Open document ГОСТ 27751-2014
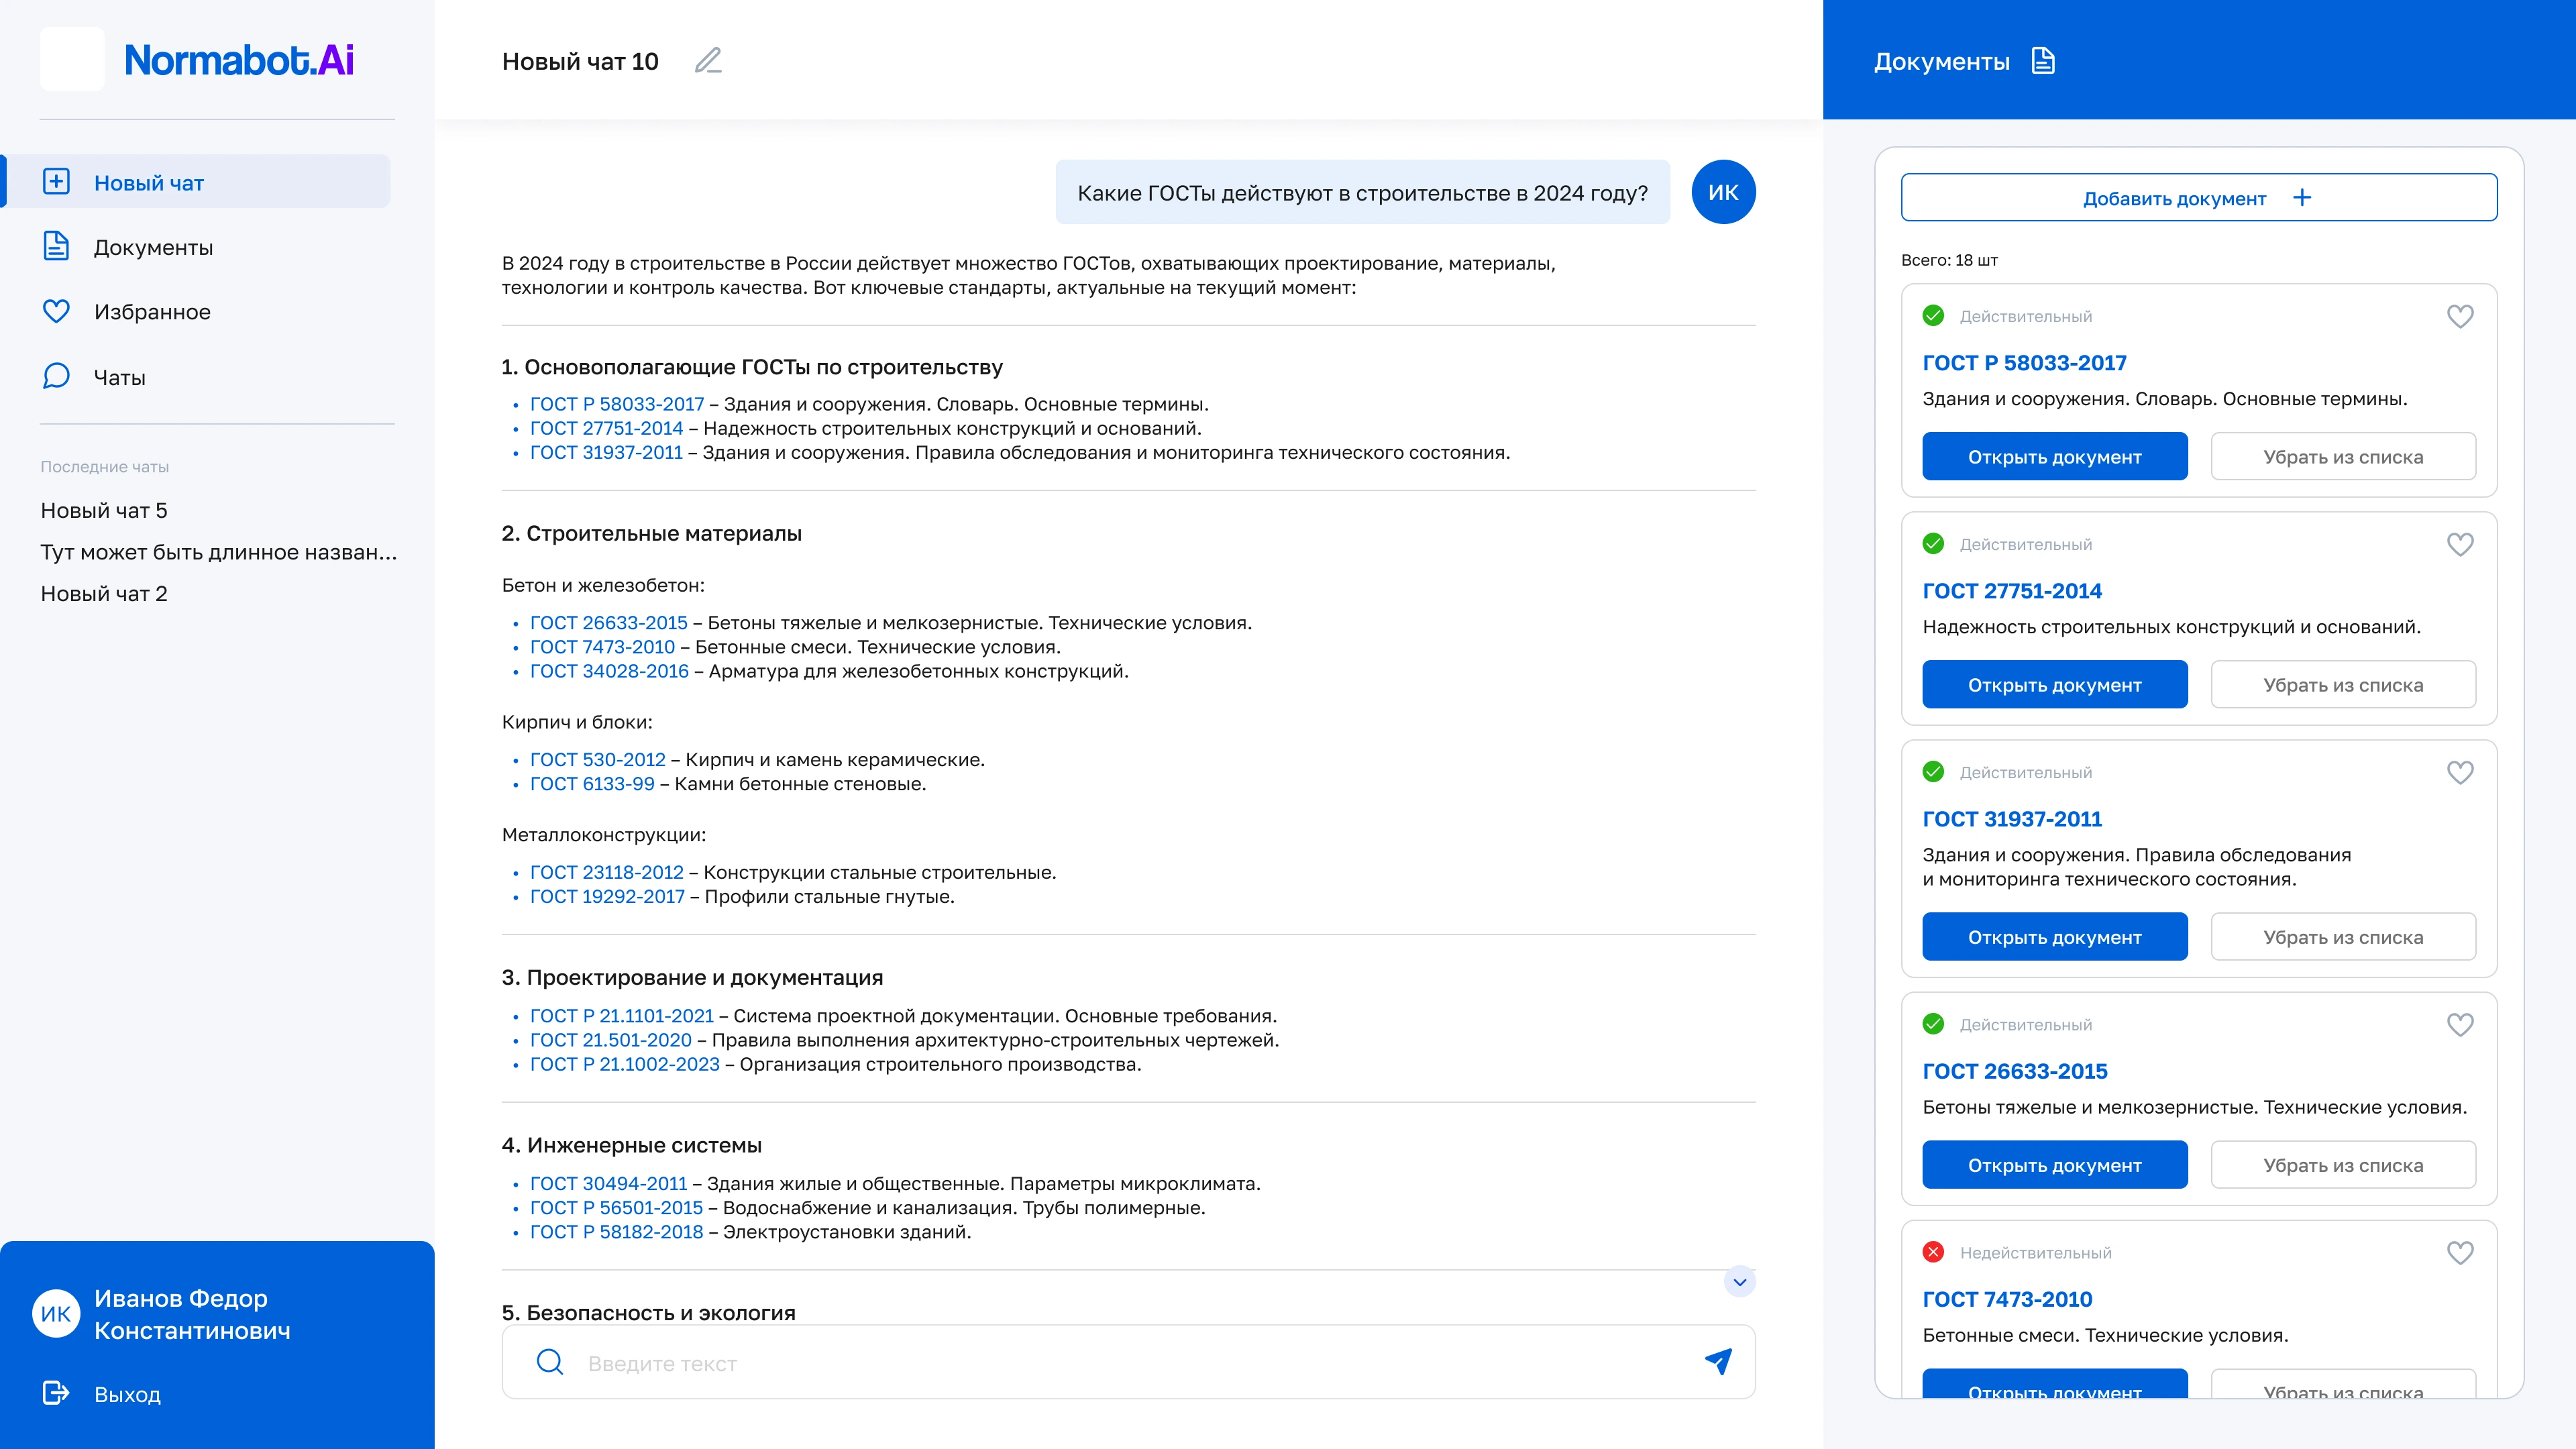Screen dimensions: 2576x1449 pyautogui.click(x=2054, y=685)
